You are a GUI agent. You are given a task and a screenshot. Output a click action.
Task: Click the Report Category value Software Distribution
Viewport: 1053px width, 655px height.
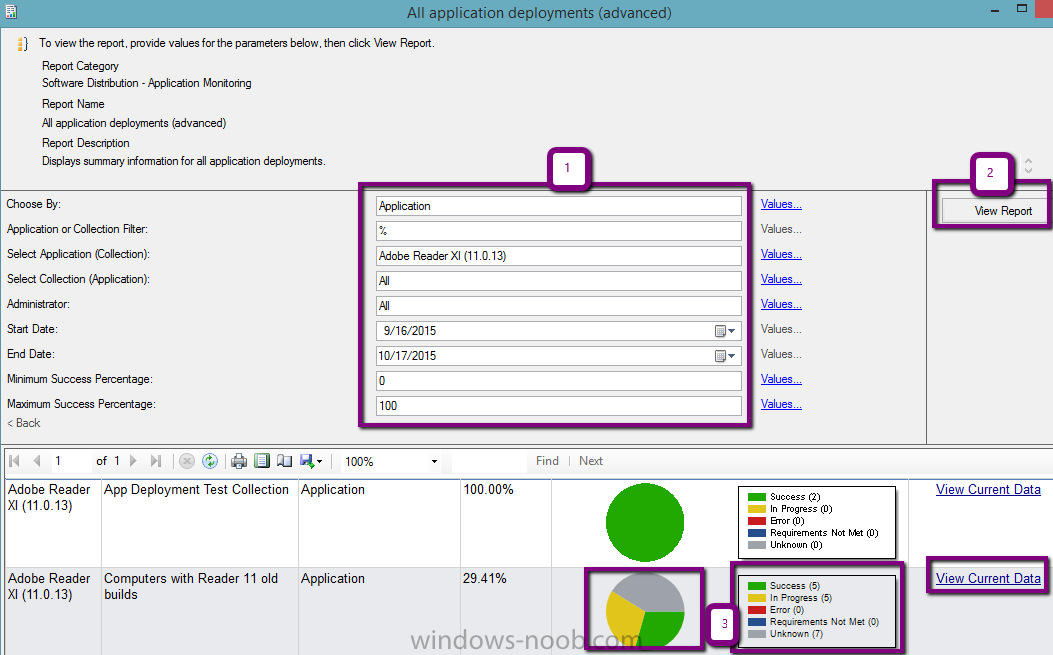click(146, 83)
